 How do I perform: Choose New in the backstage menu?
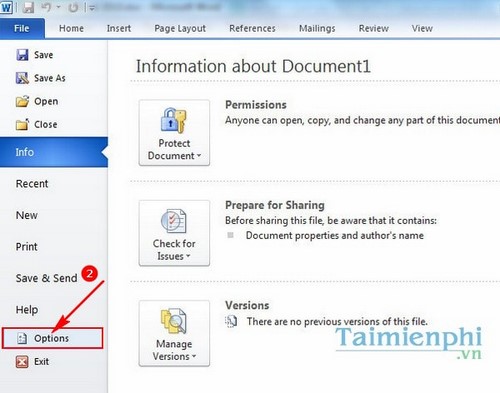27,215
